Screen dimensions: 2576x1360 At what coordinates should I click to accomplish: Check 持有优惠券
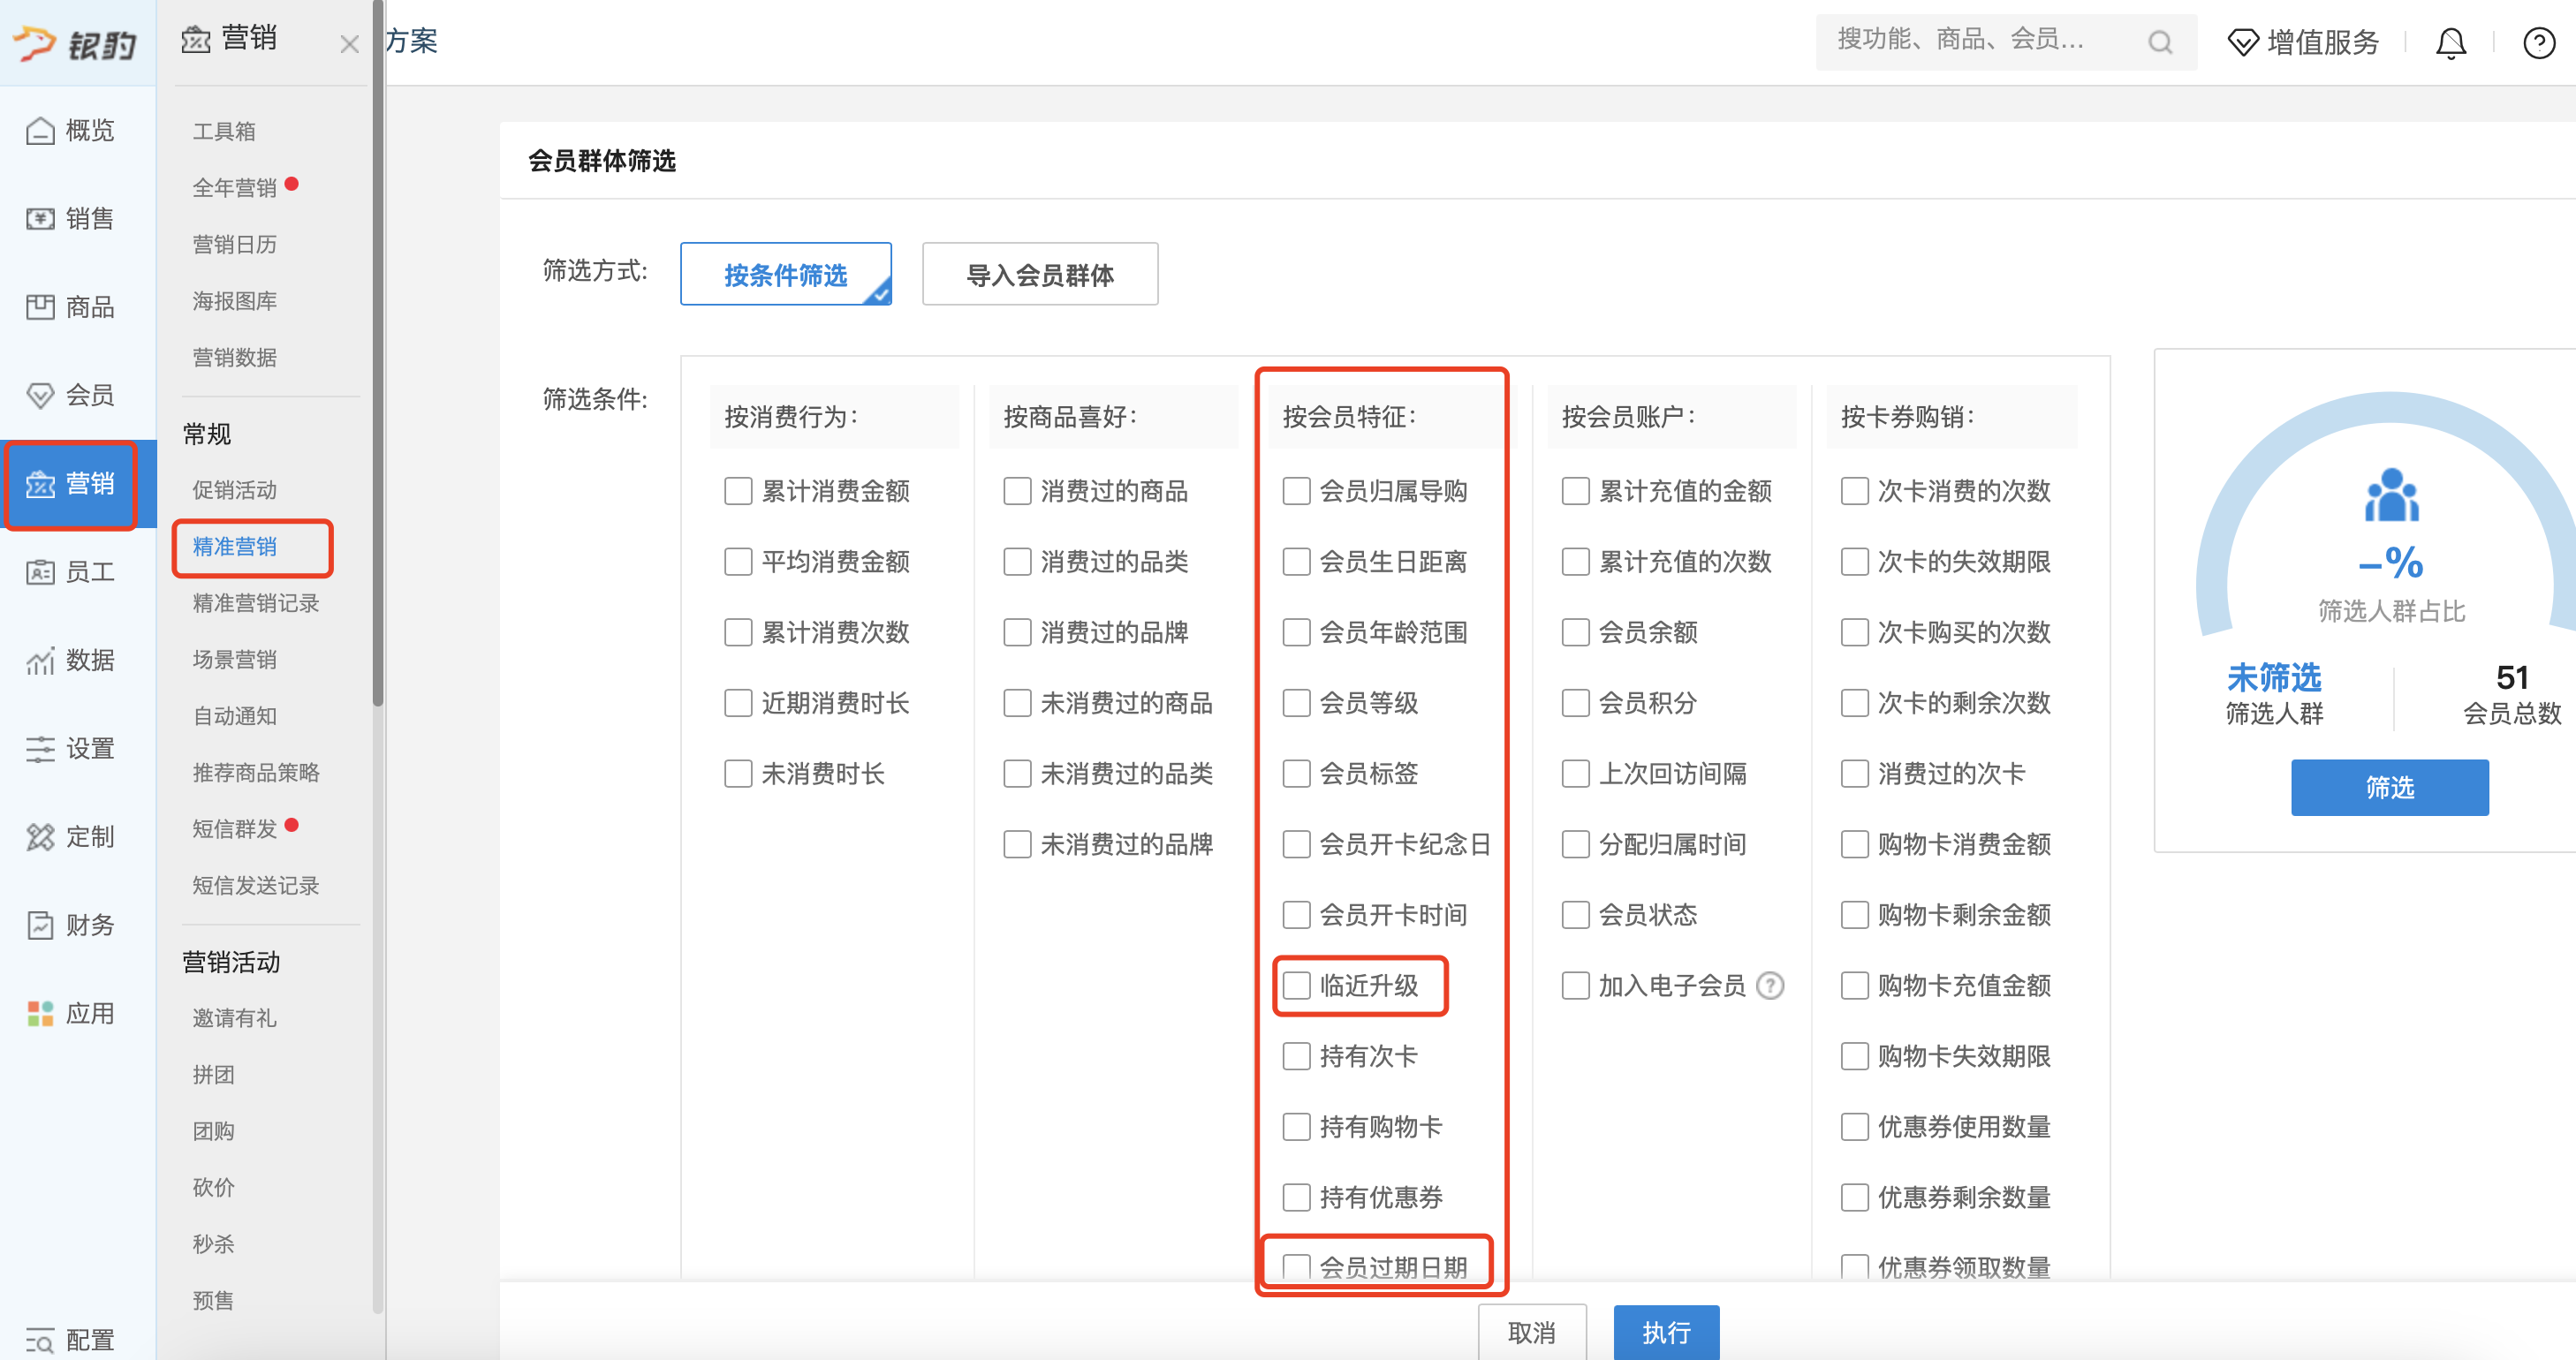coord(1296,1197)
